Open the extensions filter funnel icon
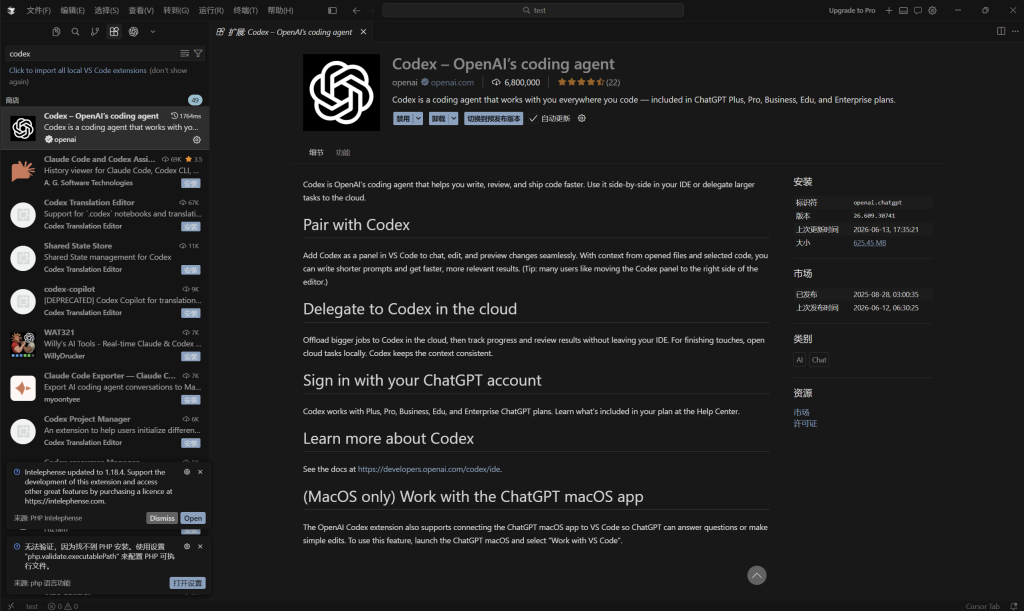The height and width of the screenshot is (611, 1024). 198,54
